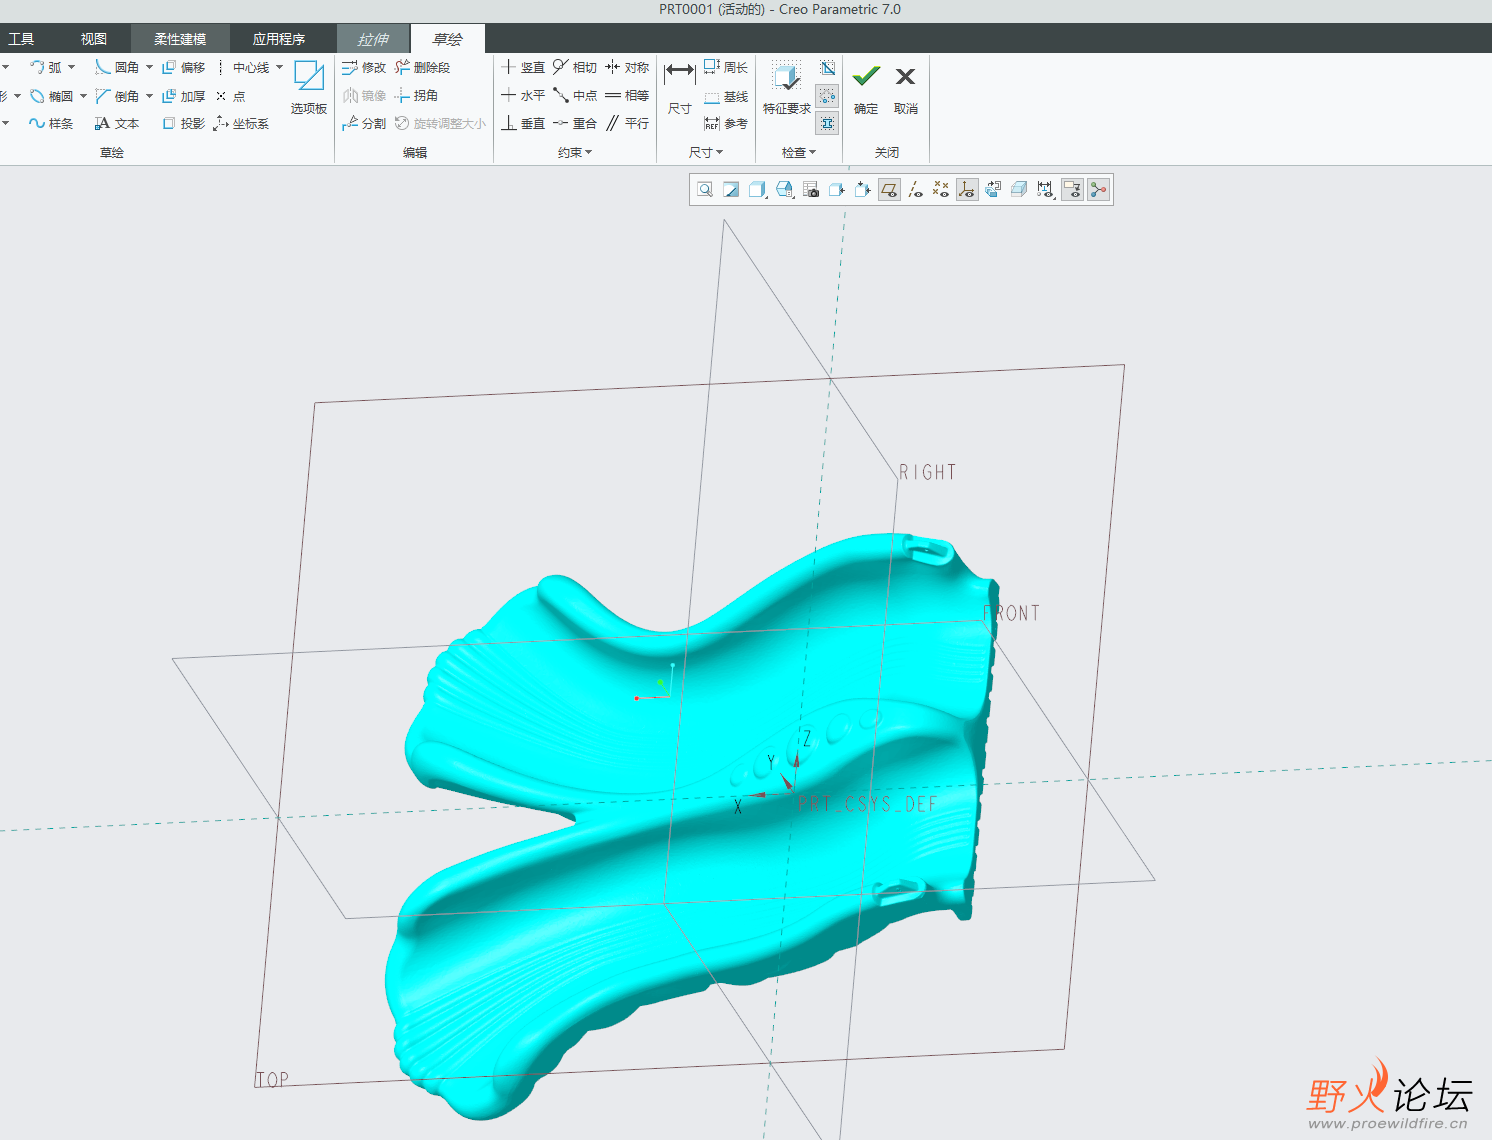Screen dimensions: 1492x1140
Task: Toggle datum axis display
Action: pyautogui.click(x=915, y=190)
